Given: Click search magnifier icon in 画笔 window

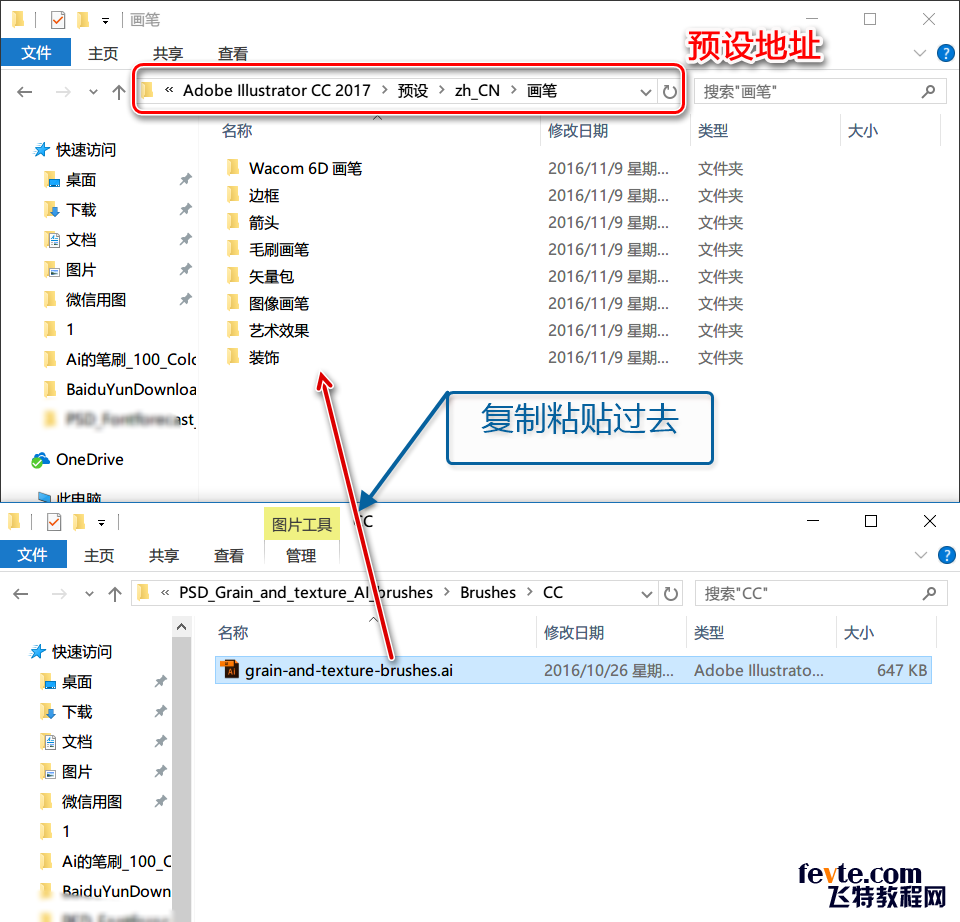Looking at the screenshot, I should (929, 92).
